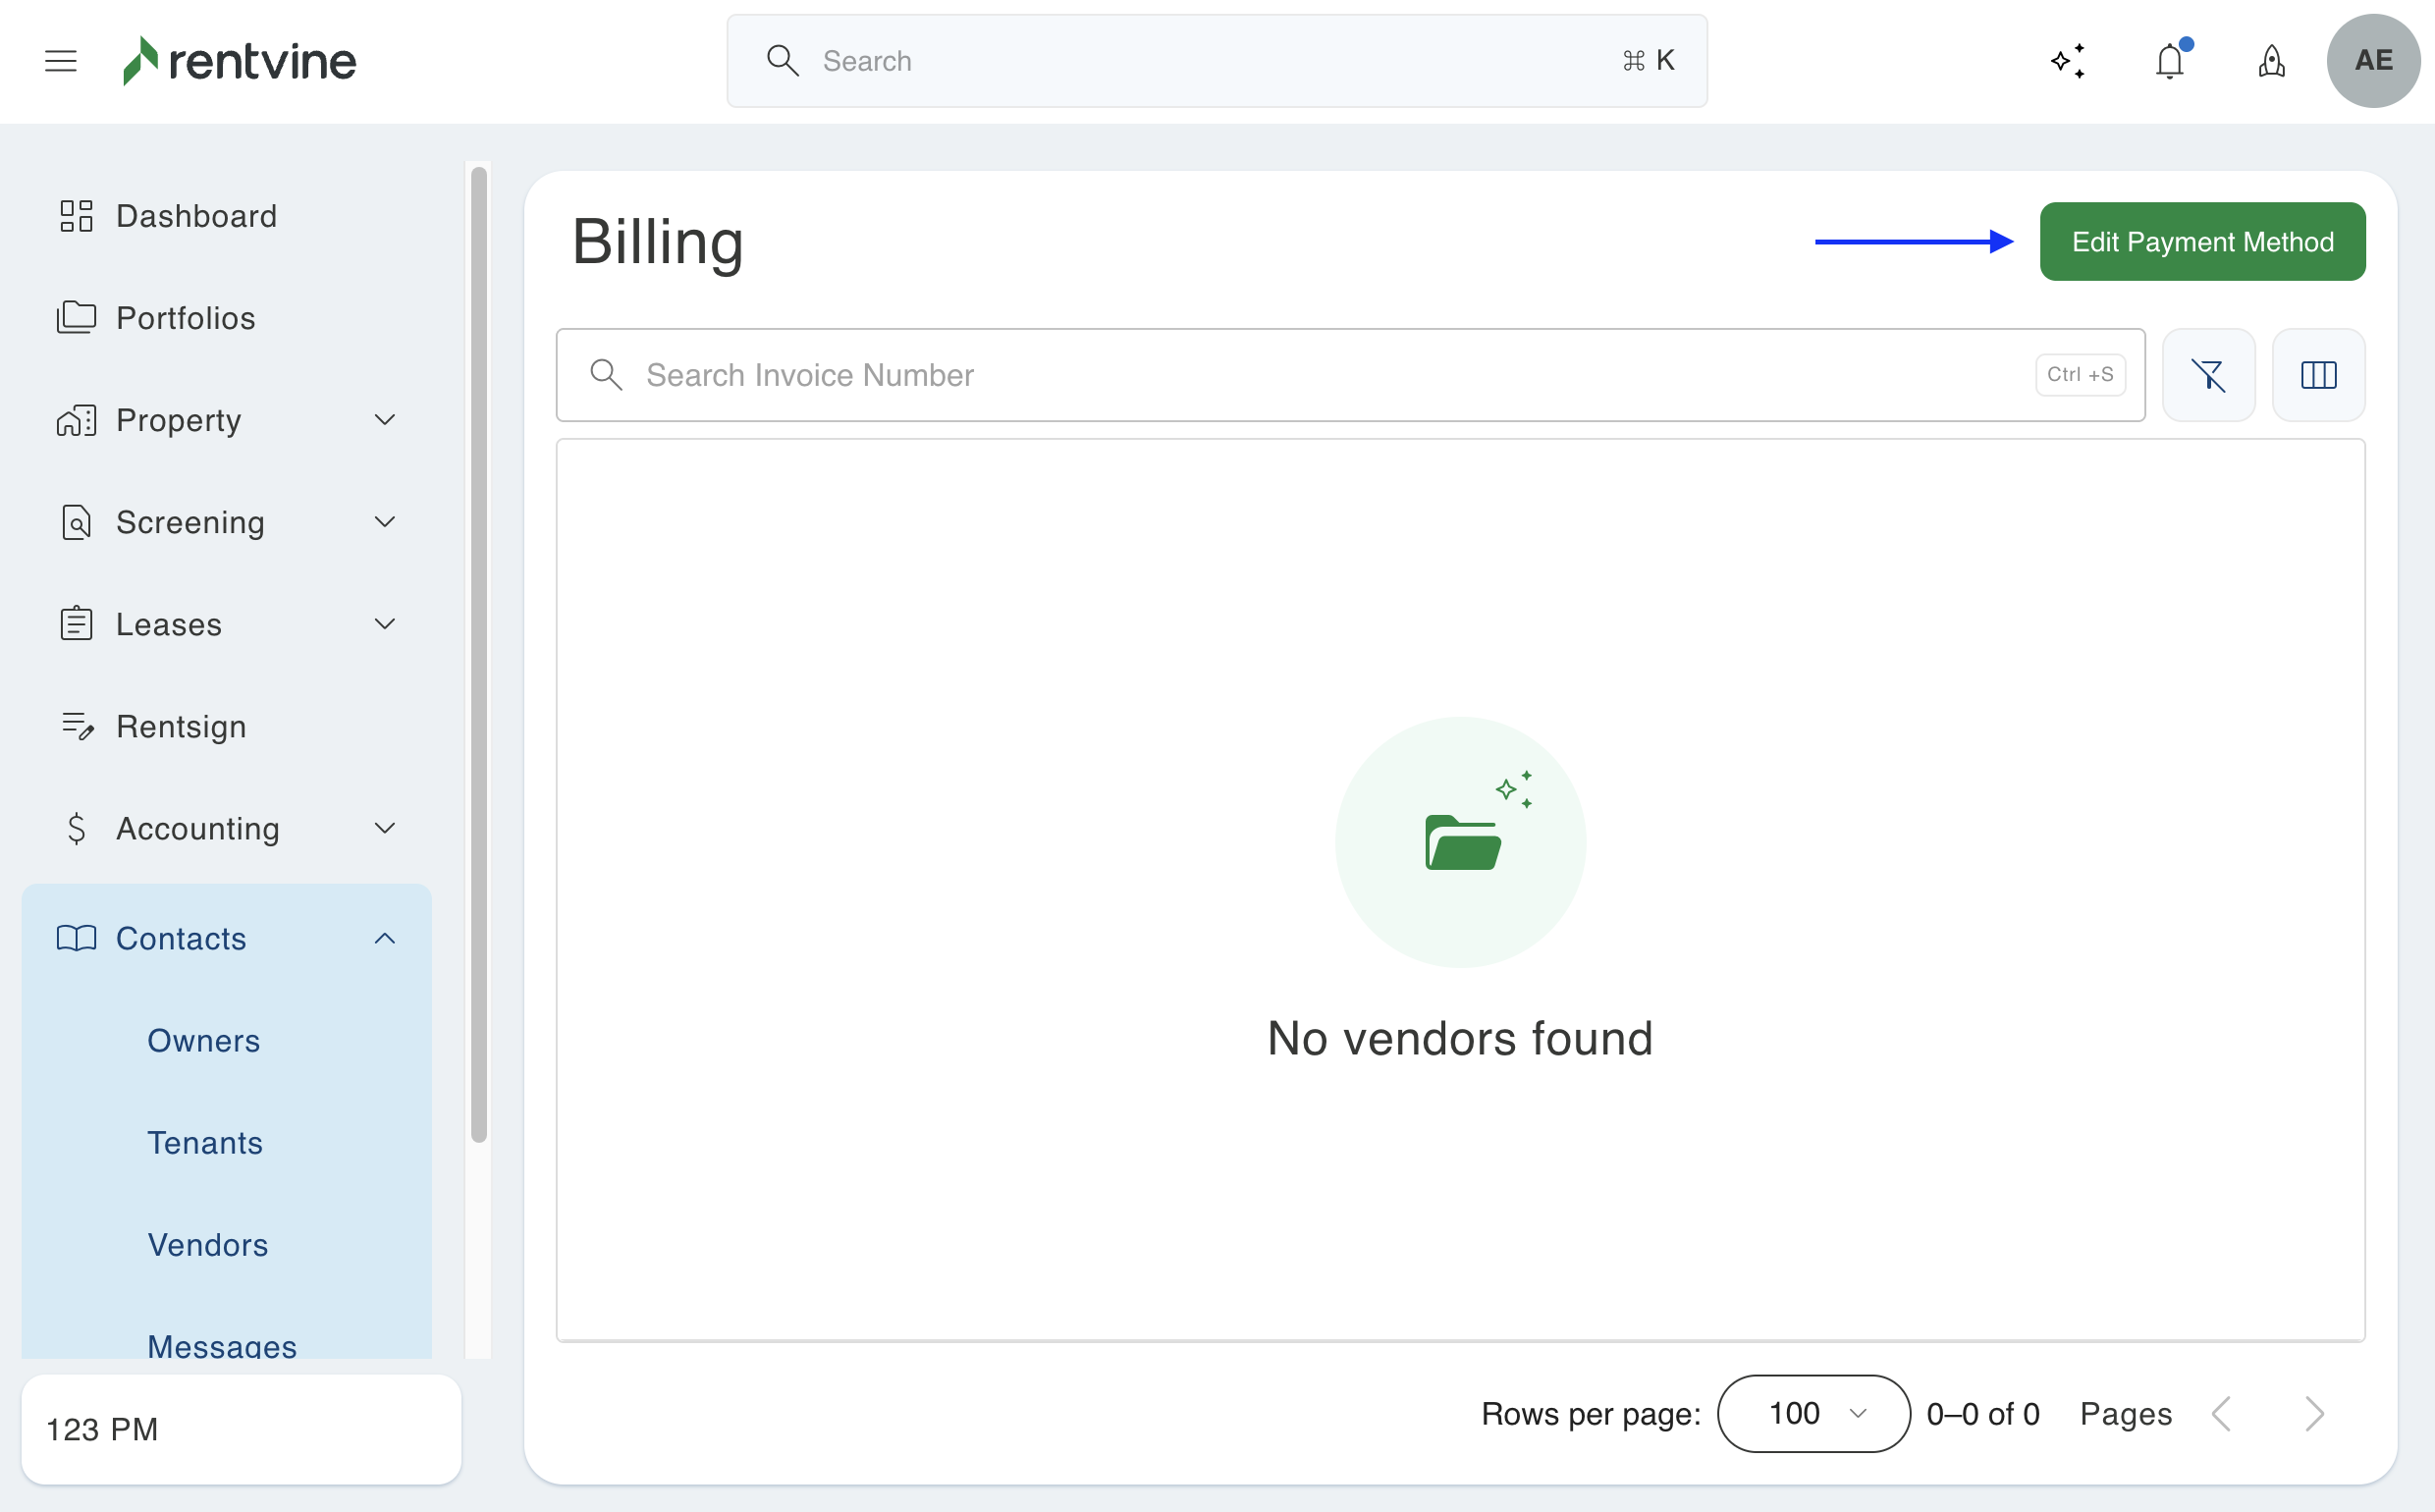Go to Vendors under Contacts
Image resolution: width=2435 pixels, height=1512 pixels.
(207, 1245)
